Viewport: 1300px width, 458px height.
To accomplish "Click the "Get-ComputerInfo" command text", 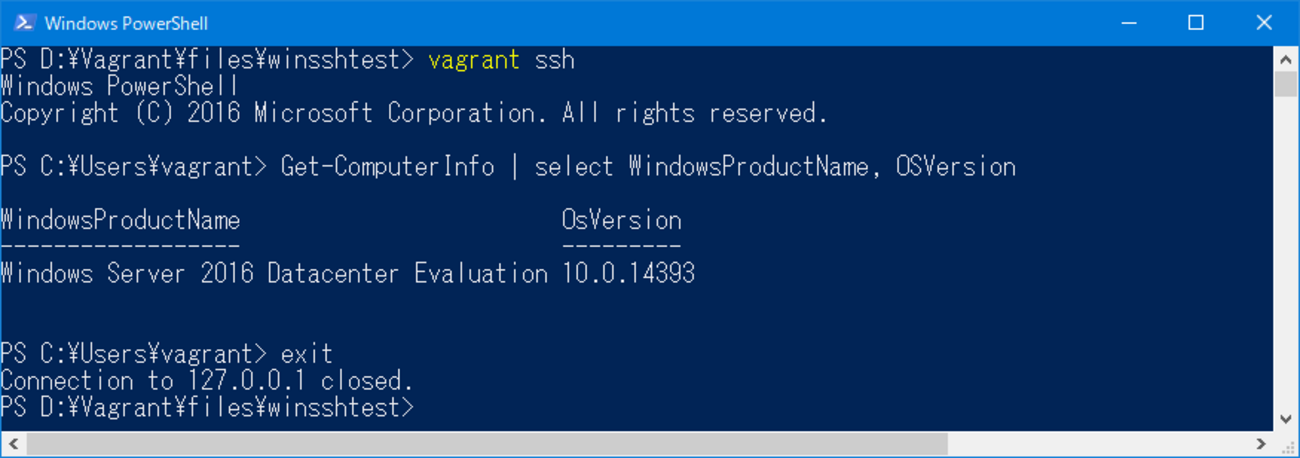I will pyautogui.click(x=387, y=166).
